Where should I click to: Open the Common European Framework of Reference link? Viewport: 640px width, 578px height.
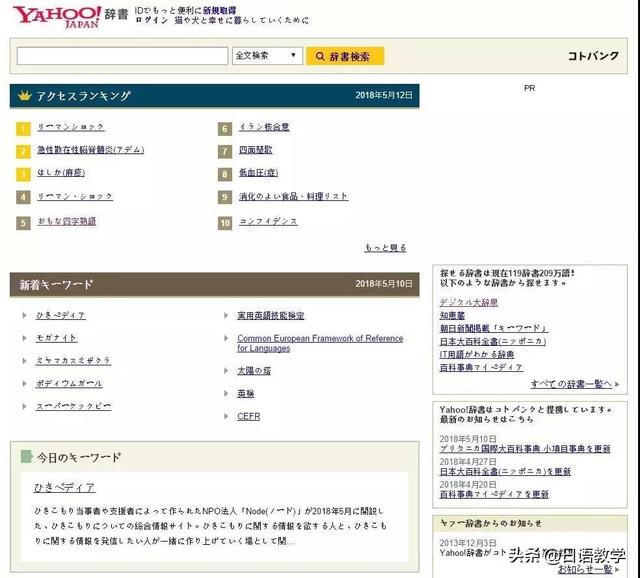coord(320,343)
